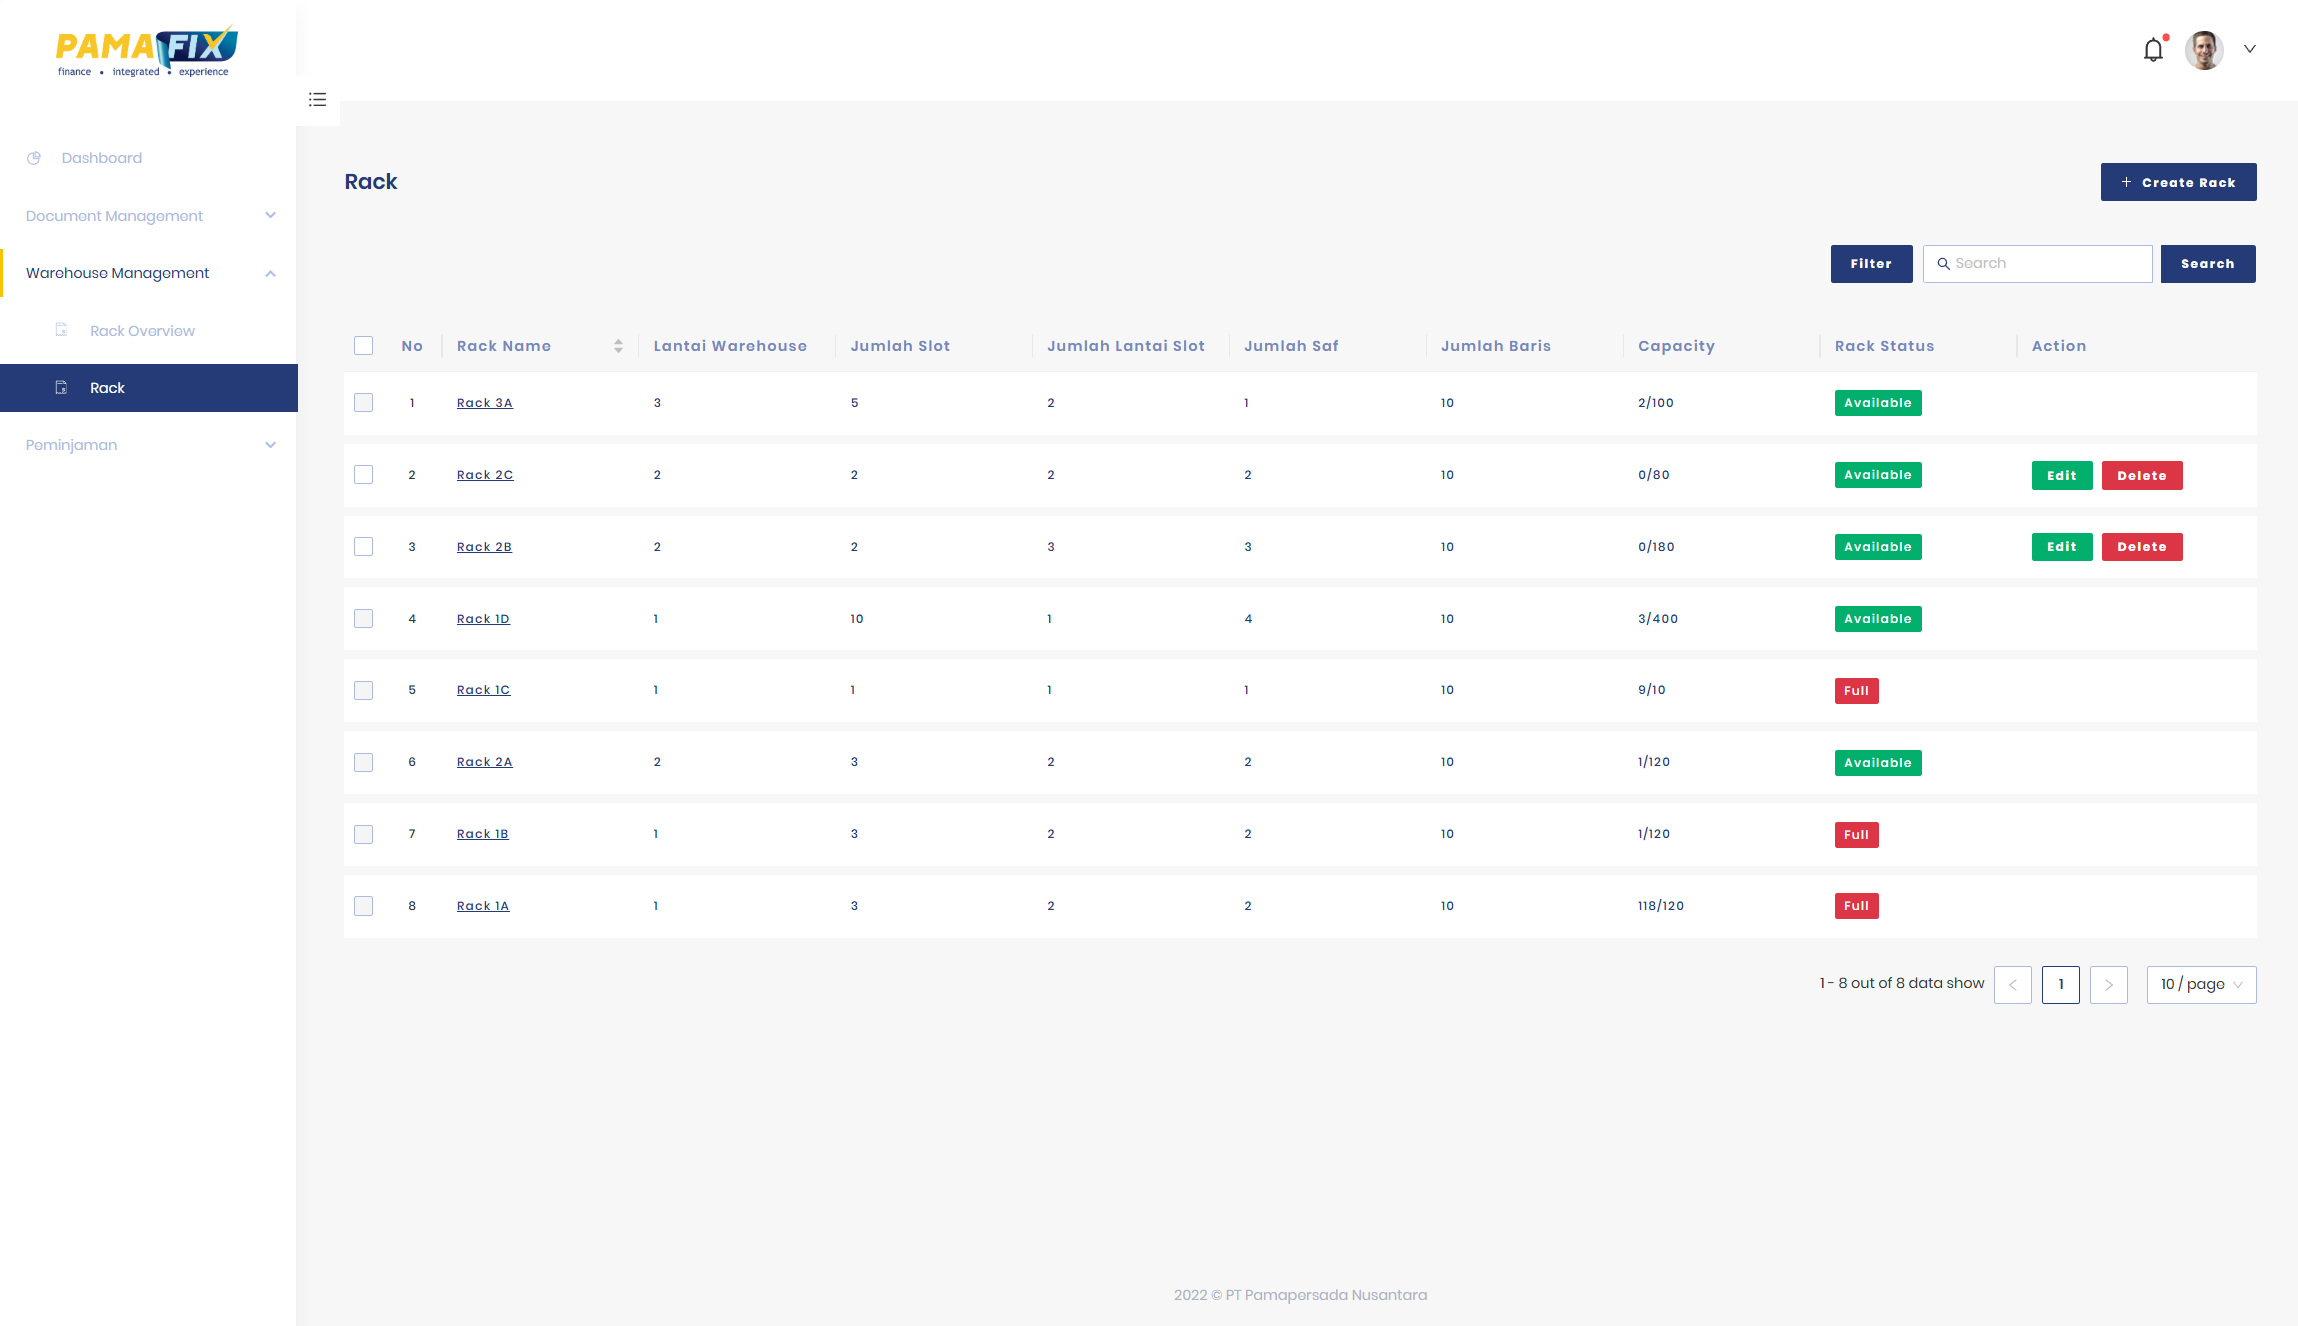2298x1326 pixels.
Task: Expand the Document Management menu
Action: 149,216
